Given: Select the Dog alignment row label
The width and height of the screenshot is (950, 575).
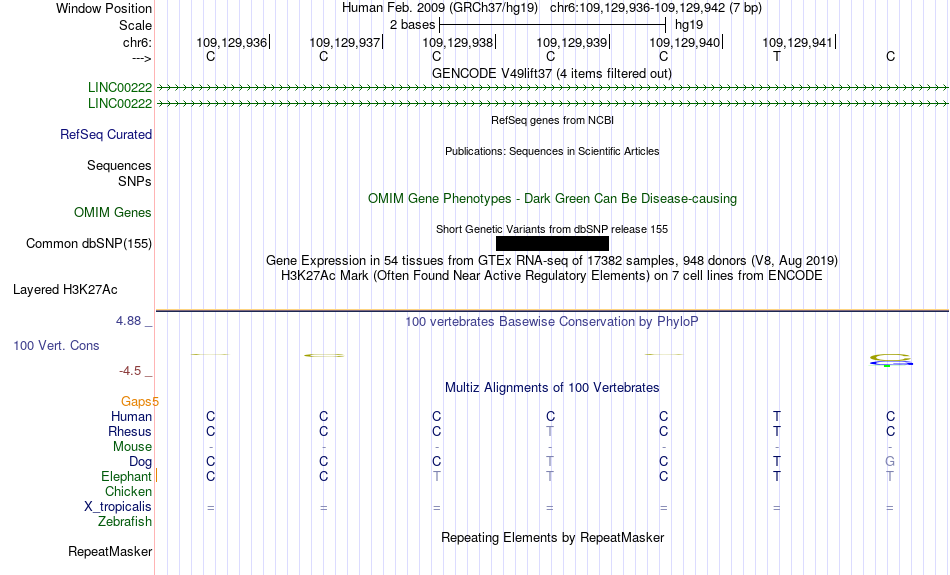Looking at the screenshot, I should 141,462.
